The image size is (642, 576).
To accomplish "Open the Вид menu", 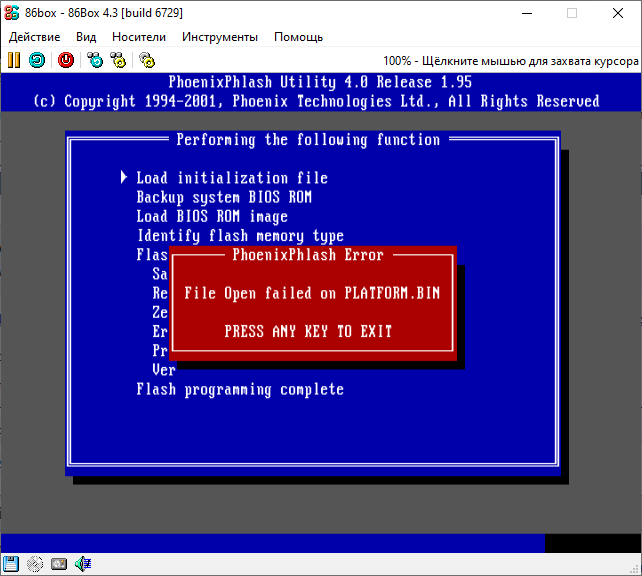I will [x=86, y=37].
